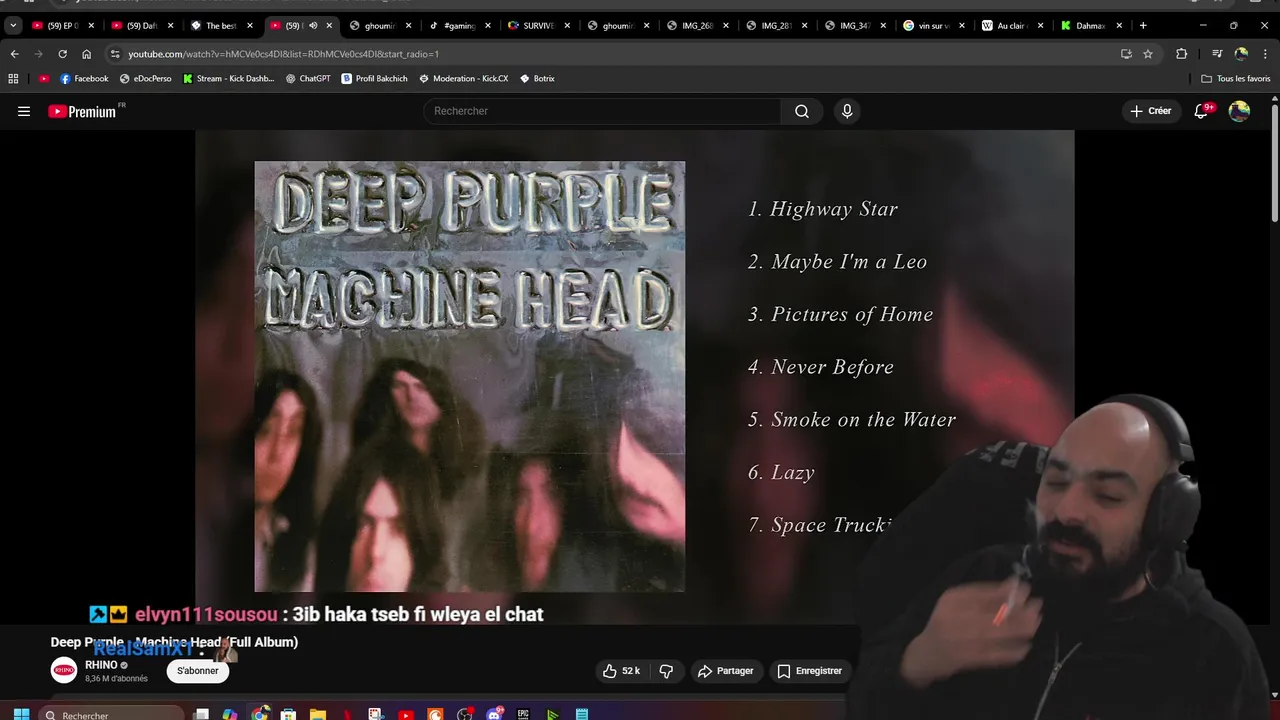The width and height of the screenshot is (1280, 720).
Task: Switch to the Au clair Wikipedia tab
Action: [1012, 26]
